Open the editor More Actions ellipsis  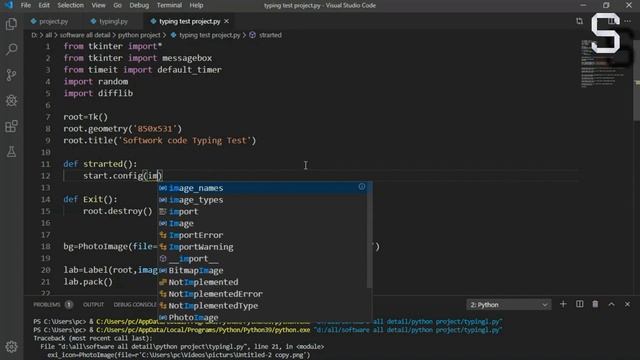tap(627, 21)
